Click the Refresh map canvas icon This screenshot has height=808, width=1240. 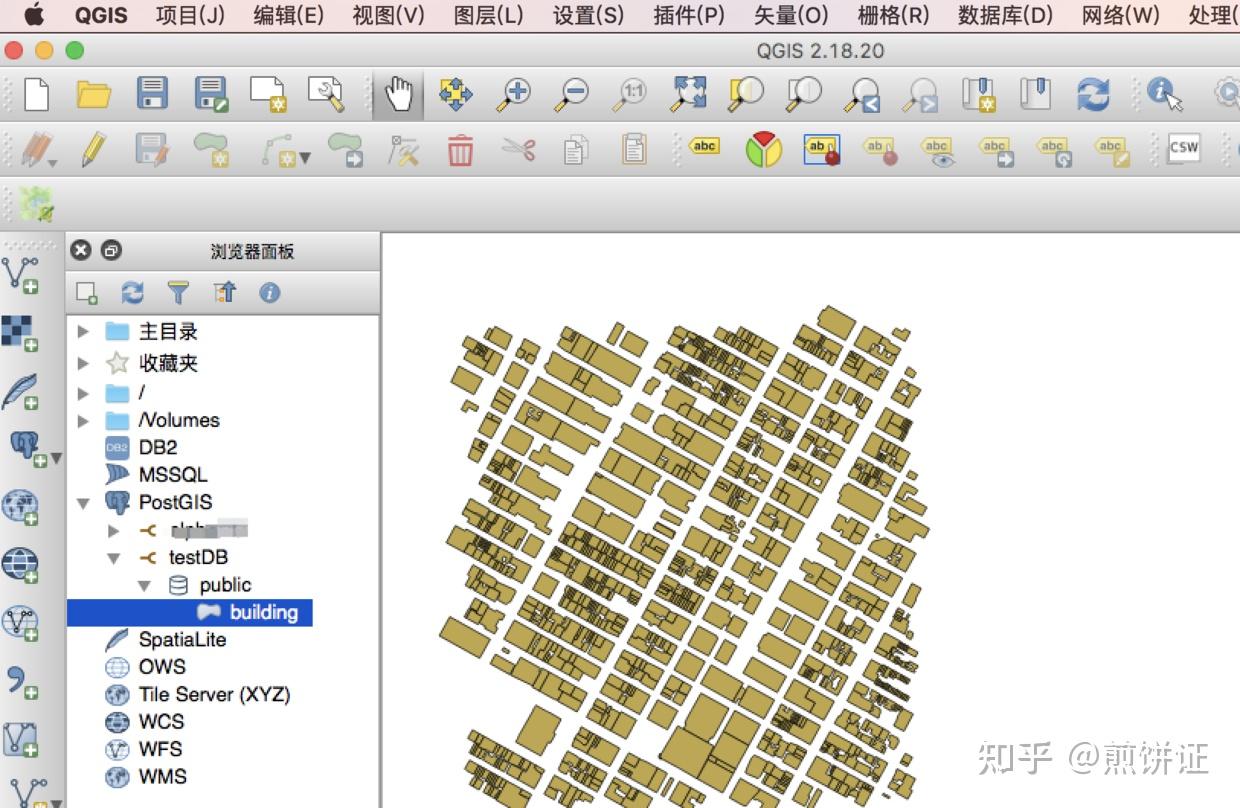tap(1094, 93)
